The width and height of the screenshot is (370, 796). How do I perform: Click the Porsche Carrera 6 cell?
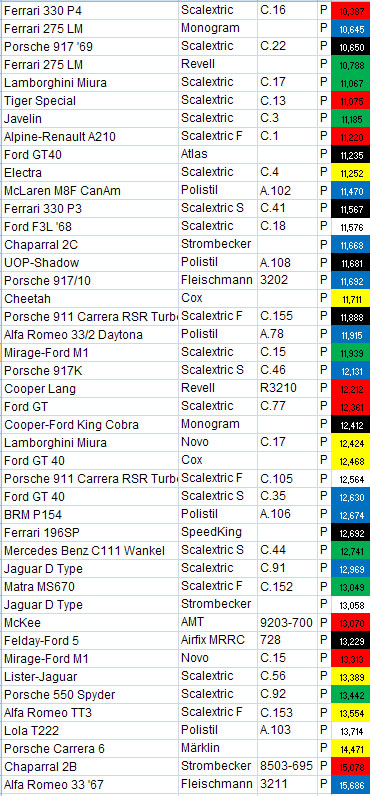point(90,749)
